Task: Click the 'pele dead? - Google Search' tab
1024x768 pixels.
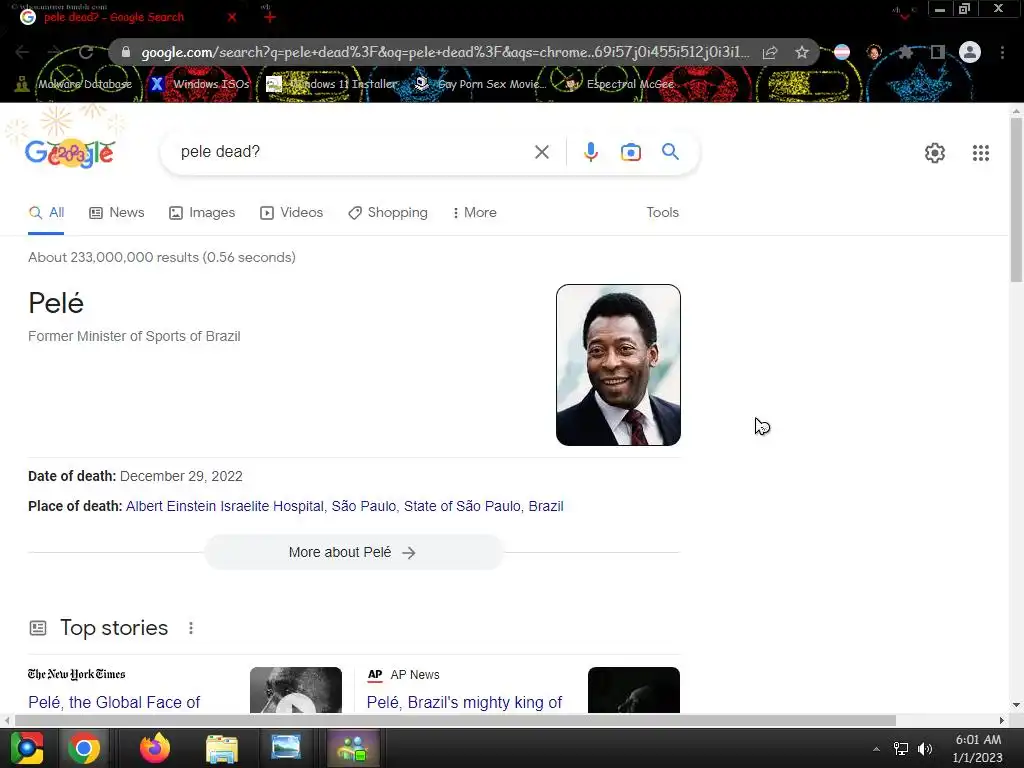Action: point(114,17)
